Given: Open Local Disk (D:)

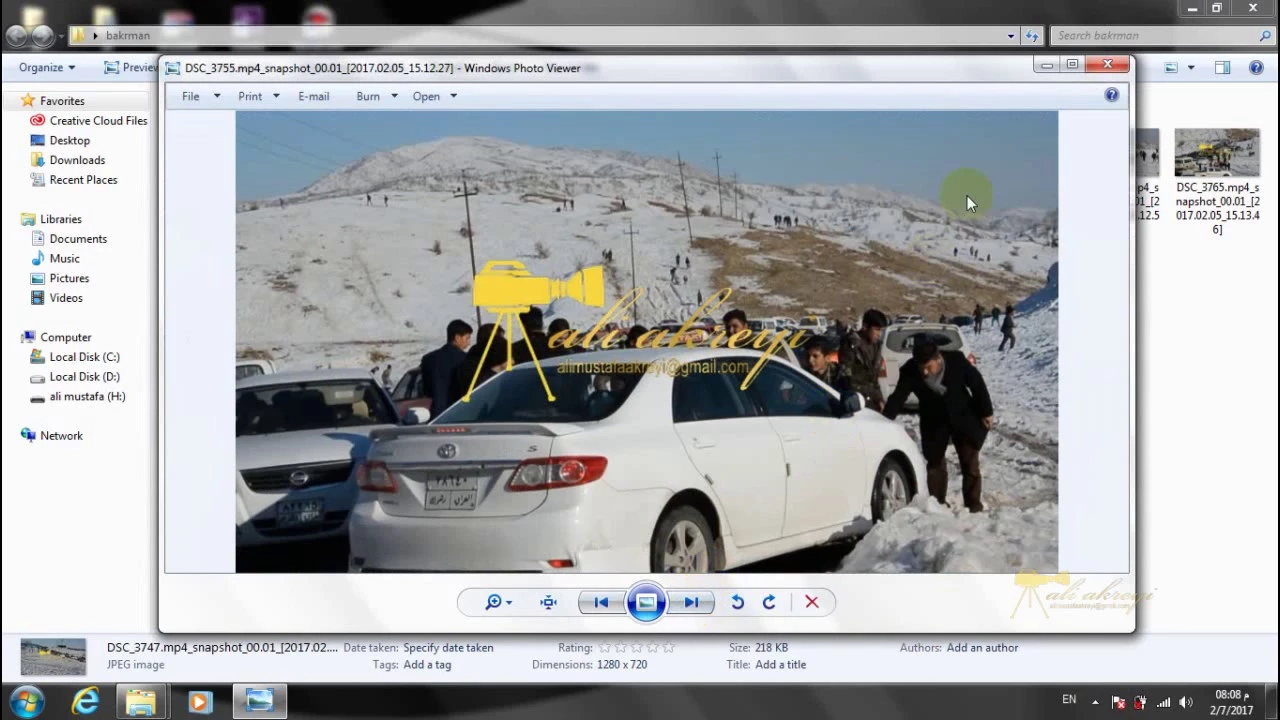Looking at the screenshot, I should 84,377.
